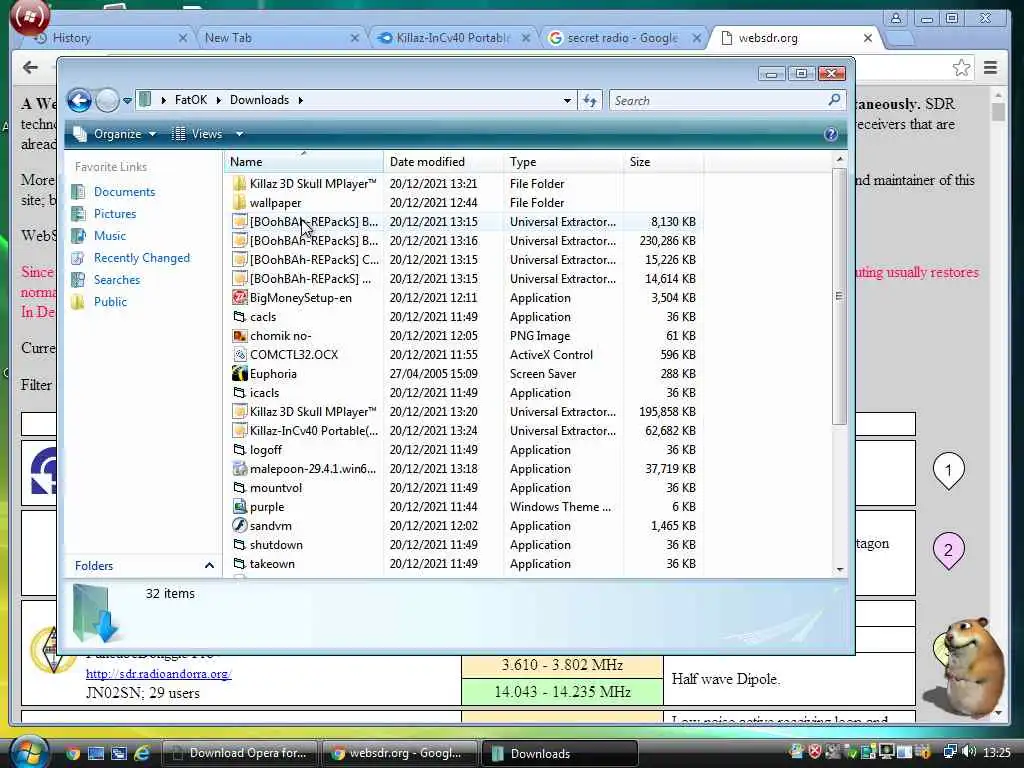Screen dimensions: 1024x768
Task: Open sdr.radioandorra.org link on webpage
Action: pos(159,674)
